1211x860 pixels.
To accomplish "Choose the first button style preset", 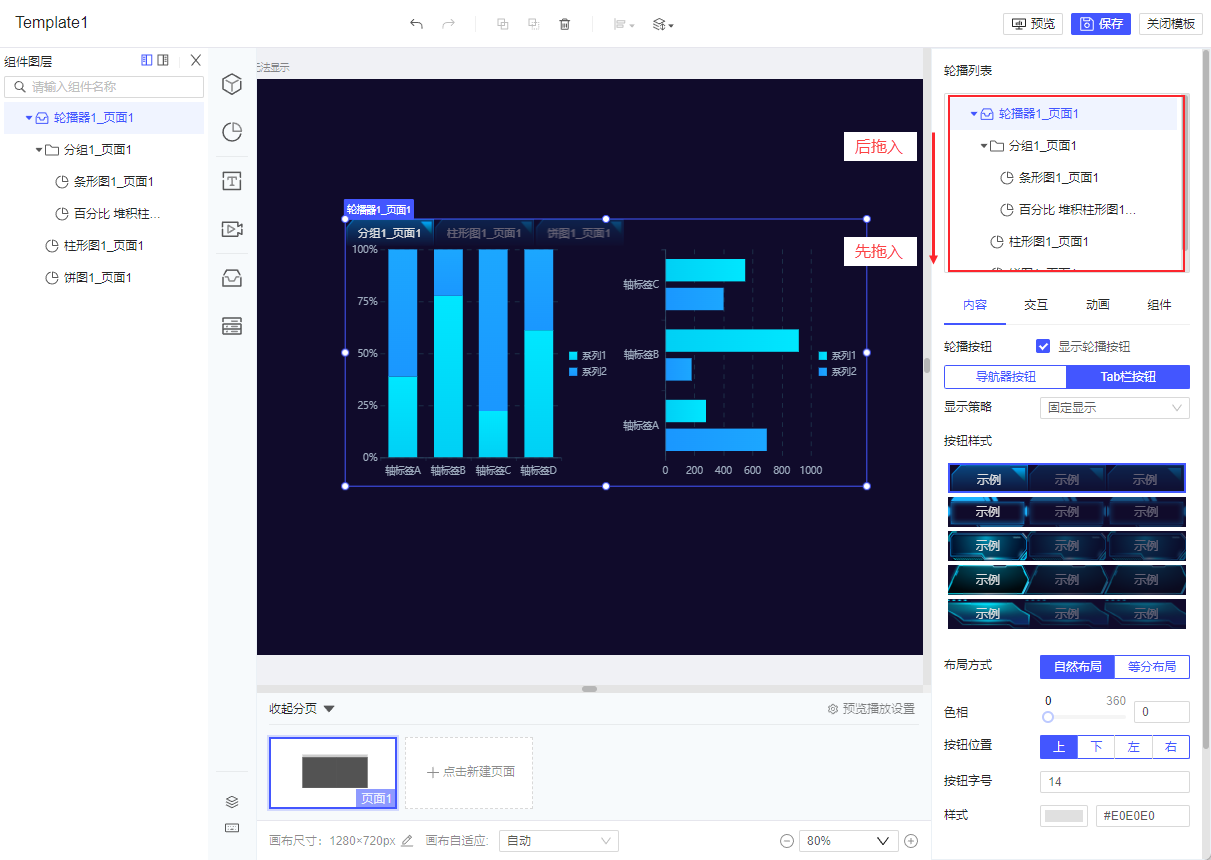I will [1067, 478].
